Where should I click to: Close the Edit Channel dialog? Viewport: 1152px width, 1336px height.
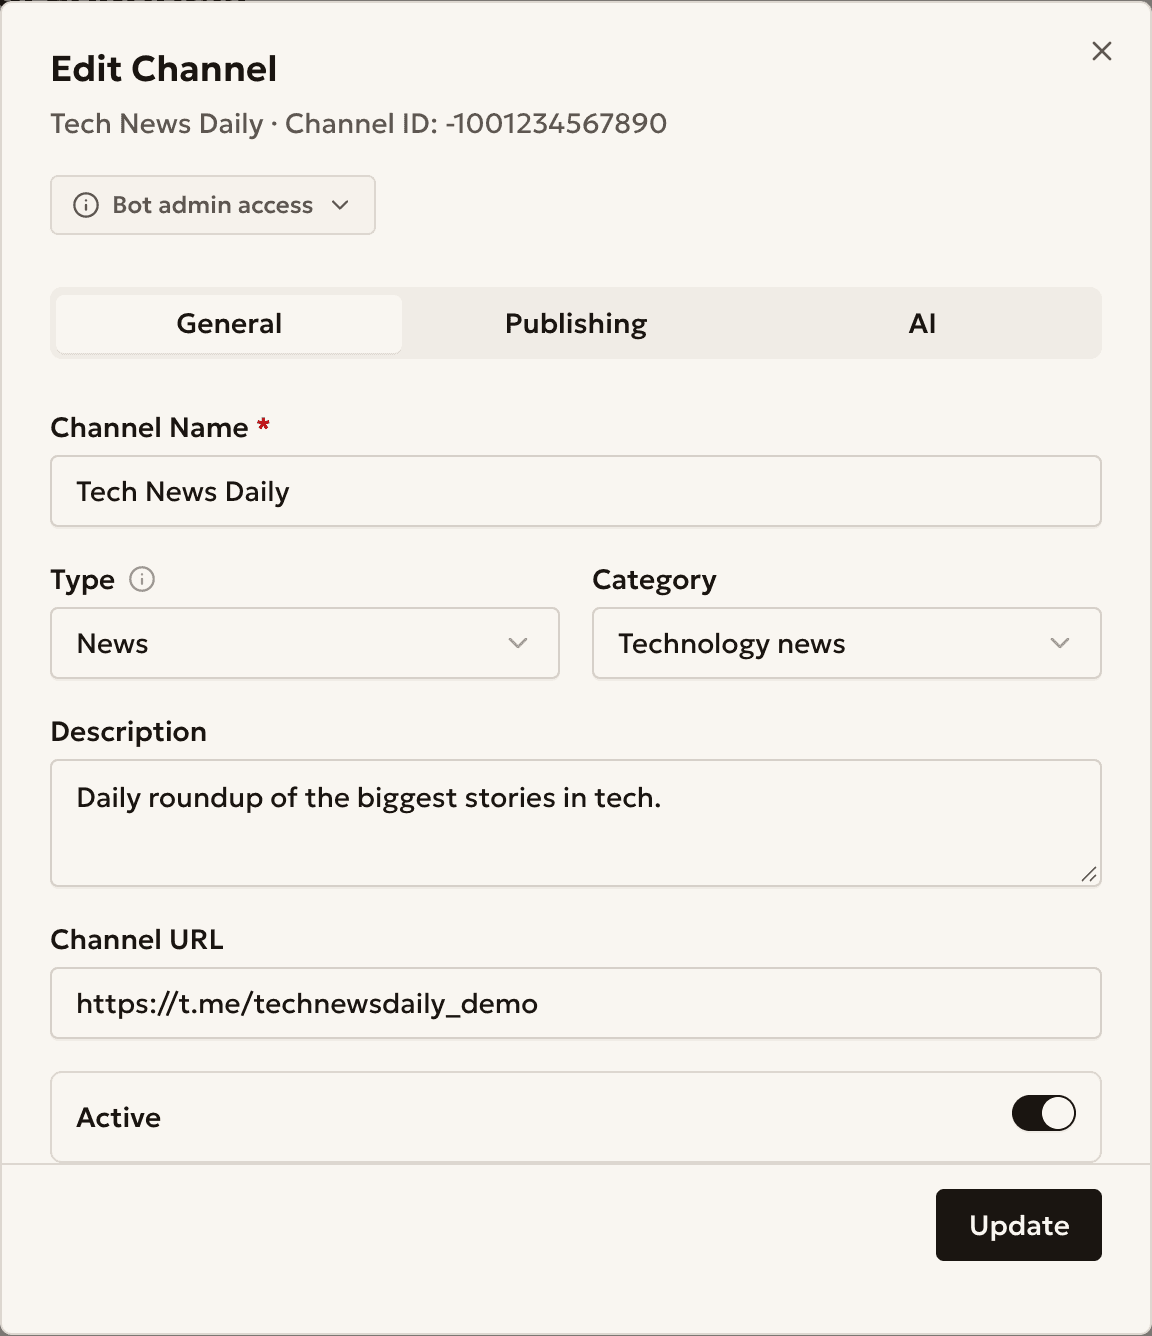(x=1102, y=51)
